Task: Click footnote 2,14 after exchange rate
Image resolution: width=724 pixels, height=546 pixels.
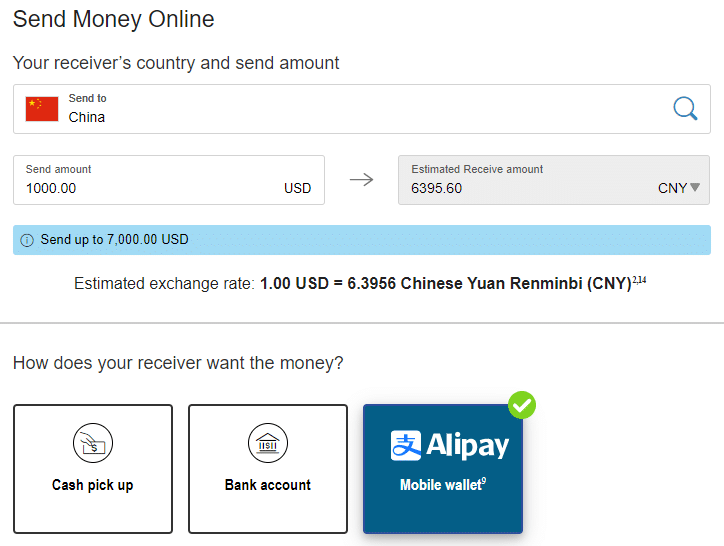Action: pos(639,279)
